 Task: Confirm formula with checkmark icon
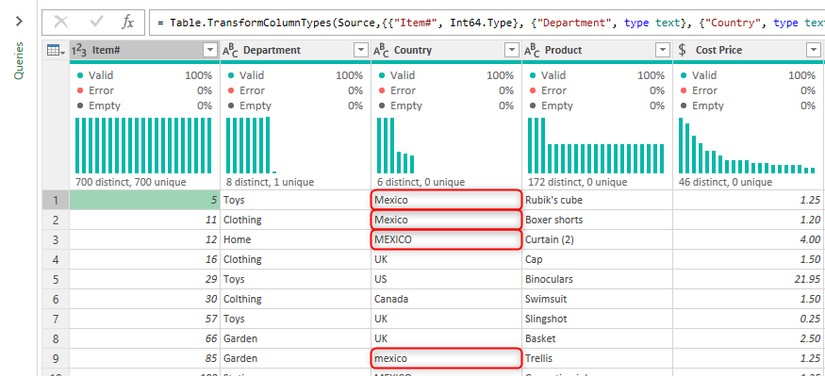click(x=97, y=22)
